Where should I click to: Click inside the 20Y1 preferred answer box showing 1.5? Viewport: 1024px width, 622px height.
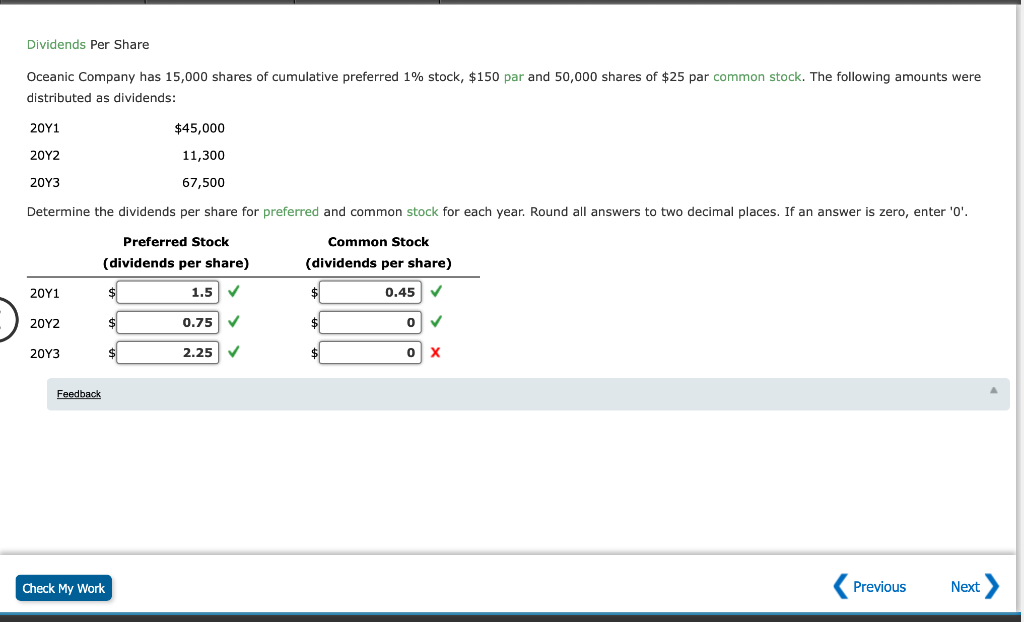(168, 292)
